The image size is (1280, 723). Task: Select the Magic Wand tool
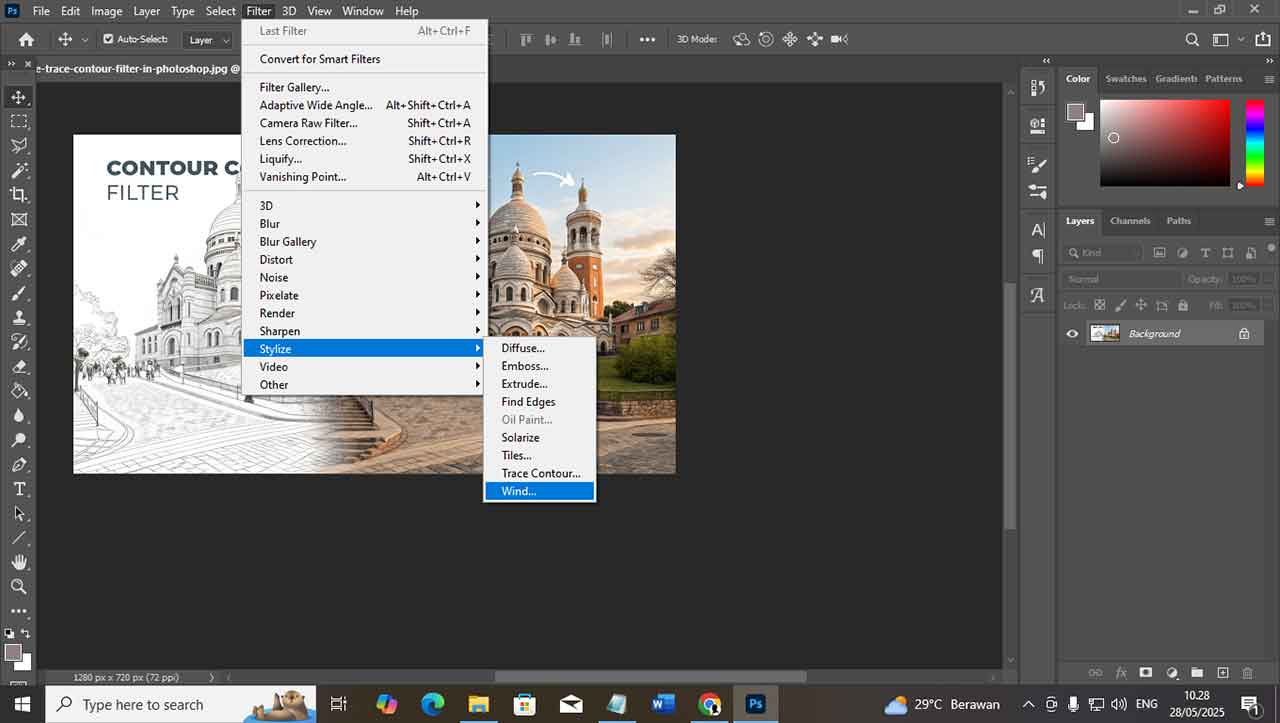click(19, 170)
